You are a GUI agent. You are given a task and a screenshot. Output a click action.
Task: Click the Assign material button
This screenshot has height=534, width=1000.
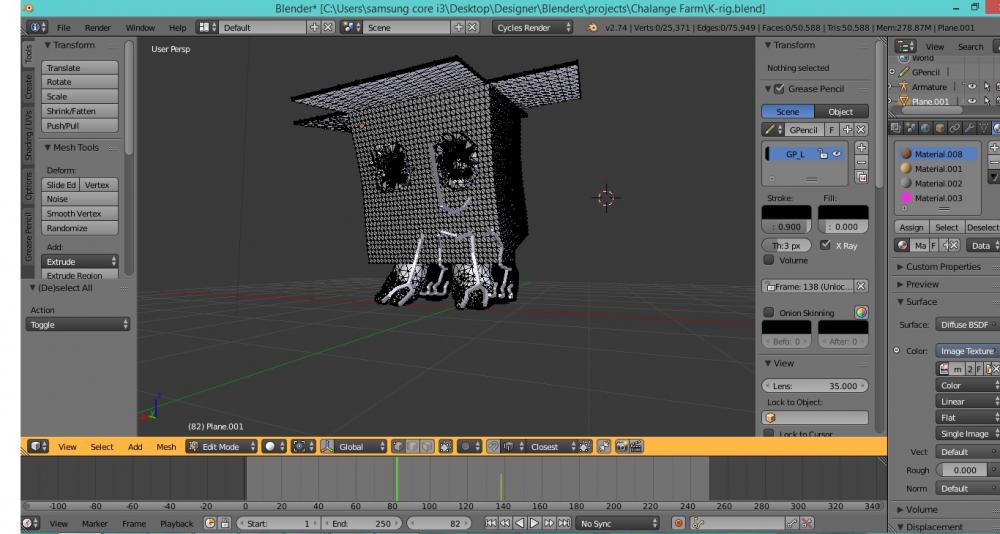click(911, 227)
